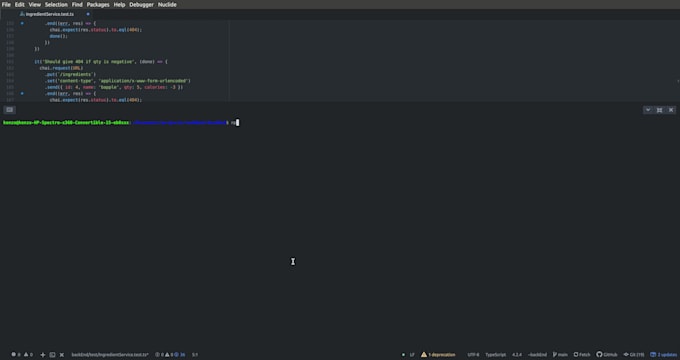The image size is (680, 360).
Task: Click the .set('content-type' code line
Action: [118, 81]
